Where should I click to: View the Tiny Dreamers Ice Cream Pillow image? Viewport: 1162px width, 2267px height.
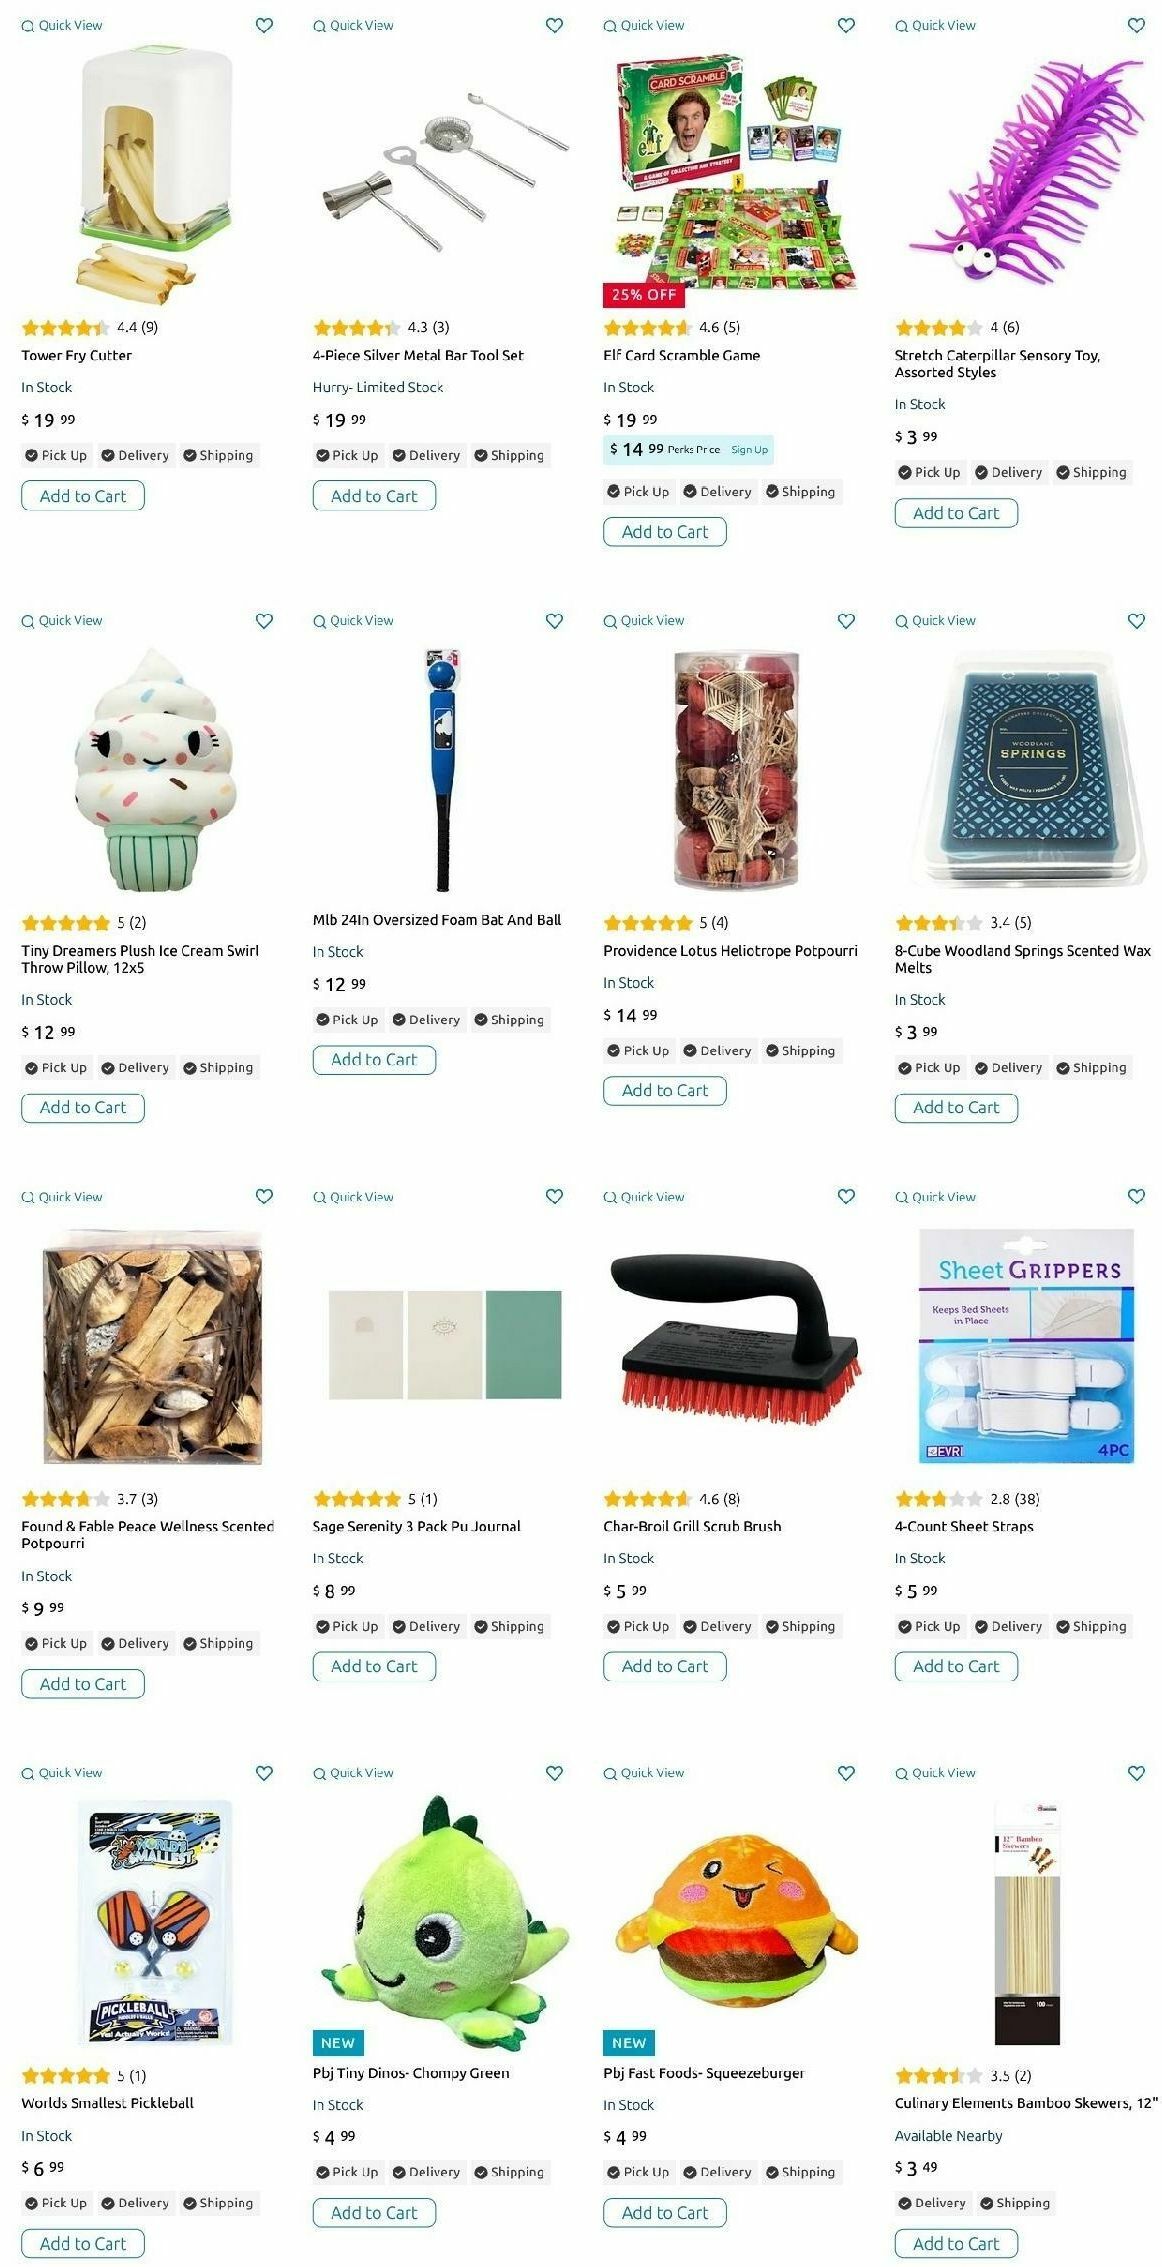[x=154, y=769]
